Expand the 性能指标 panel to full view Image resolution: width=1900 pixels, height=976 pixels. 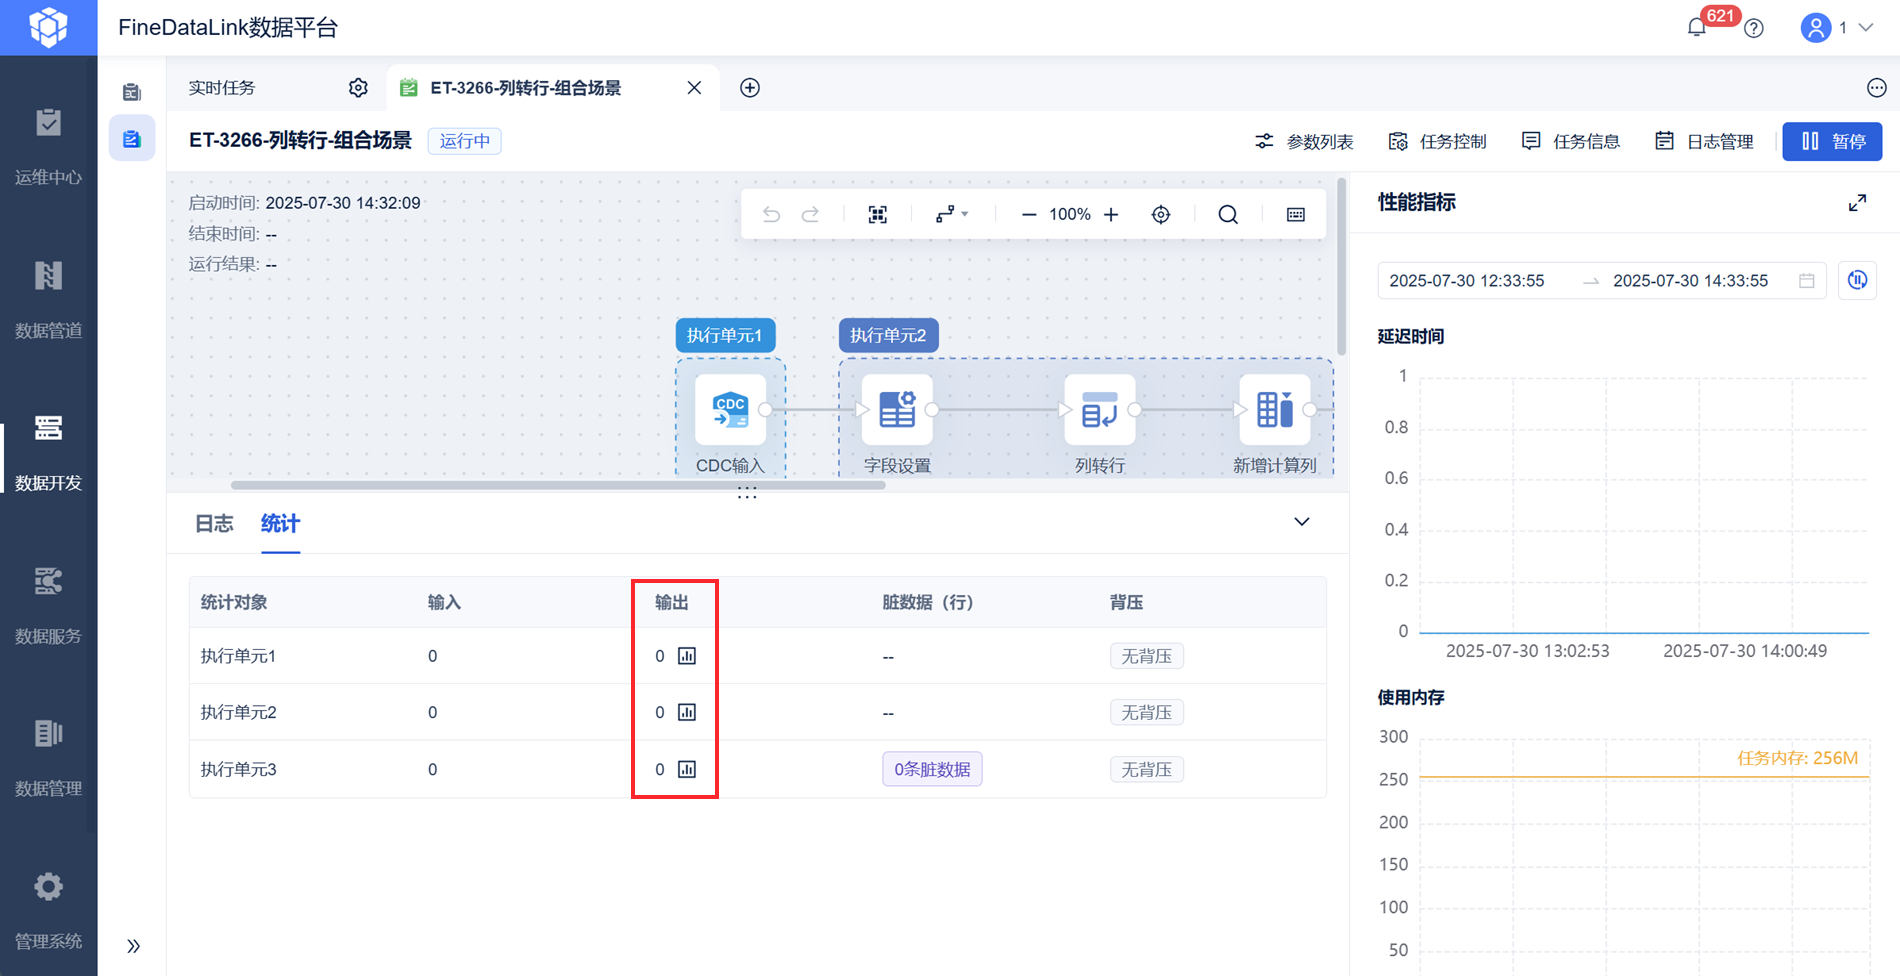tap(1857, 203)
